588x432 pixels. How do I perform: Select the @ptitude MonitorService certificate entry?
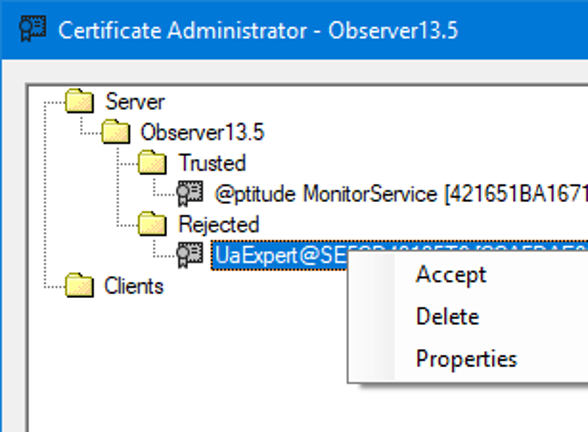[x=401, y=194]
